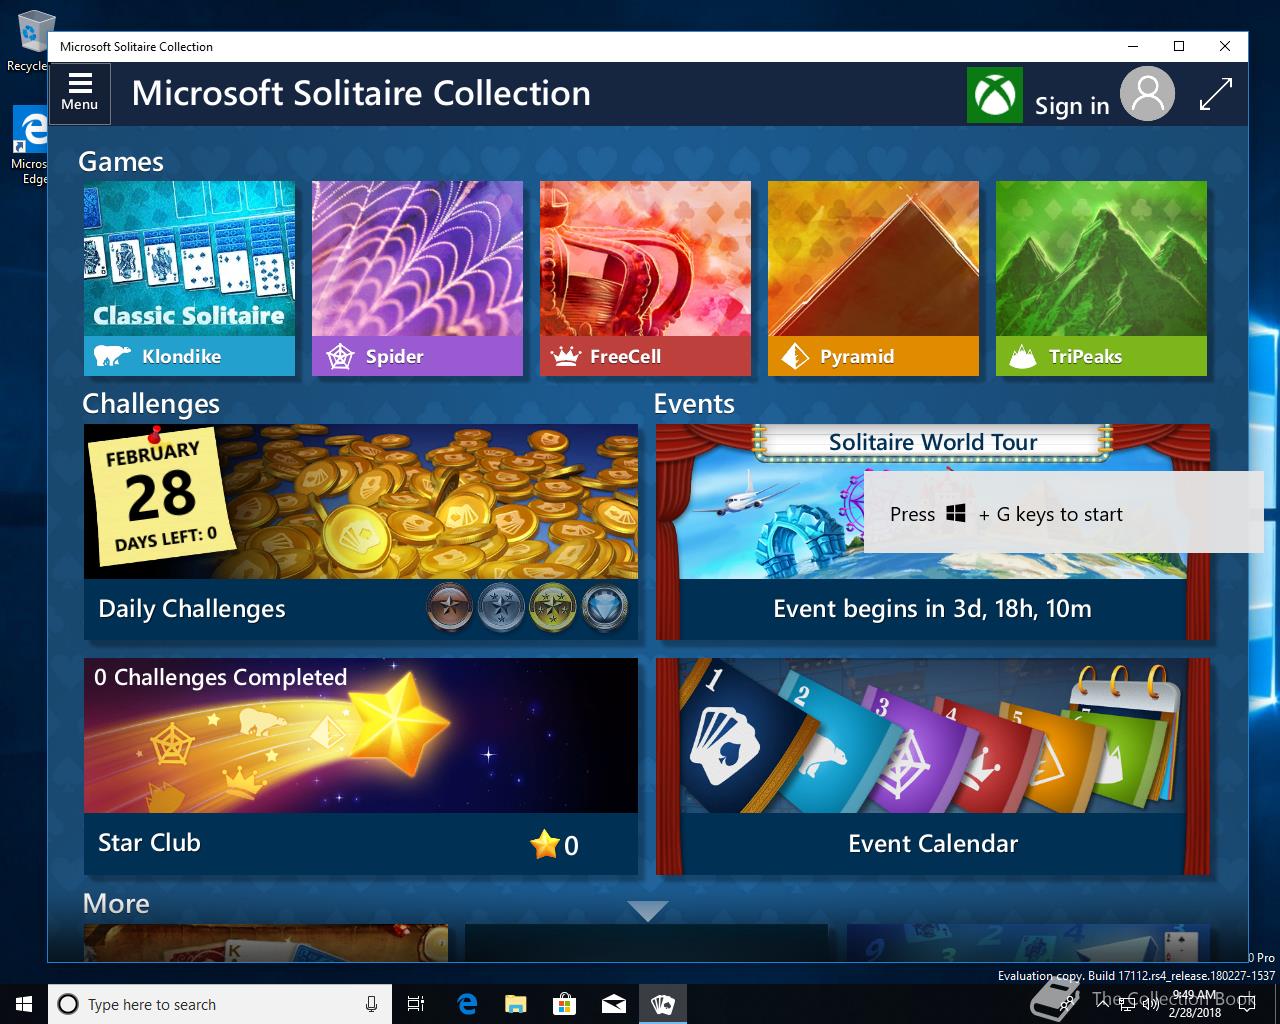Click the bronze medal badge icon
Viewport: 1280px width, 1024px height.
[x=450, y=608]
